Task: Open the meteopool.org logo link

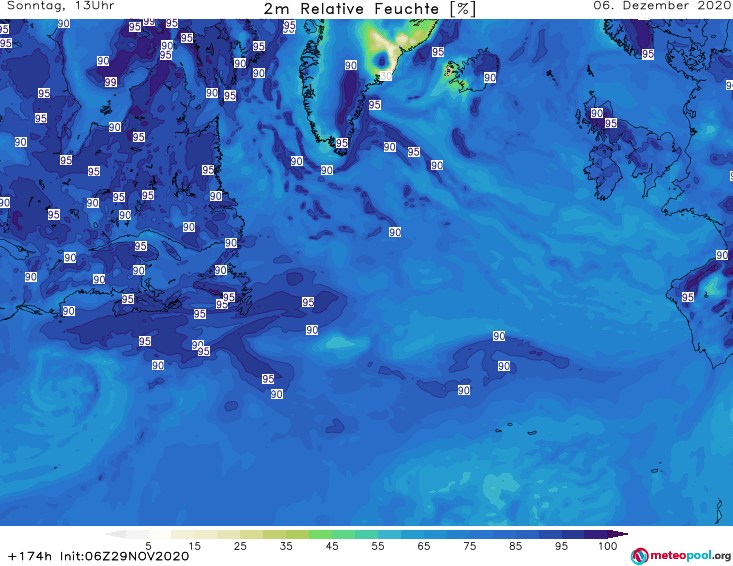Action: tap(681, 556)
